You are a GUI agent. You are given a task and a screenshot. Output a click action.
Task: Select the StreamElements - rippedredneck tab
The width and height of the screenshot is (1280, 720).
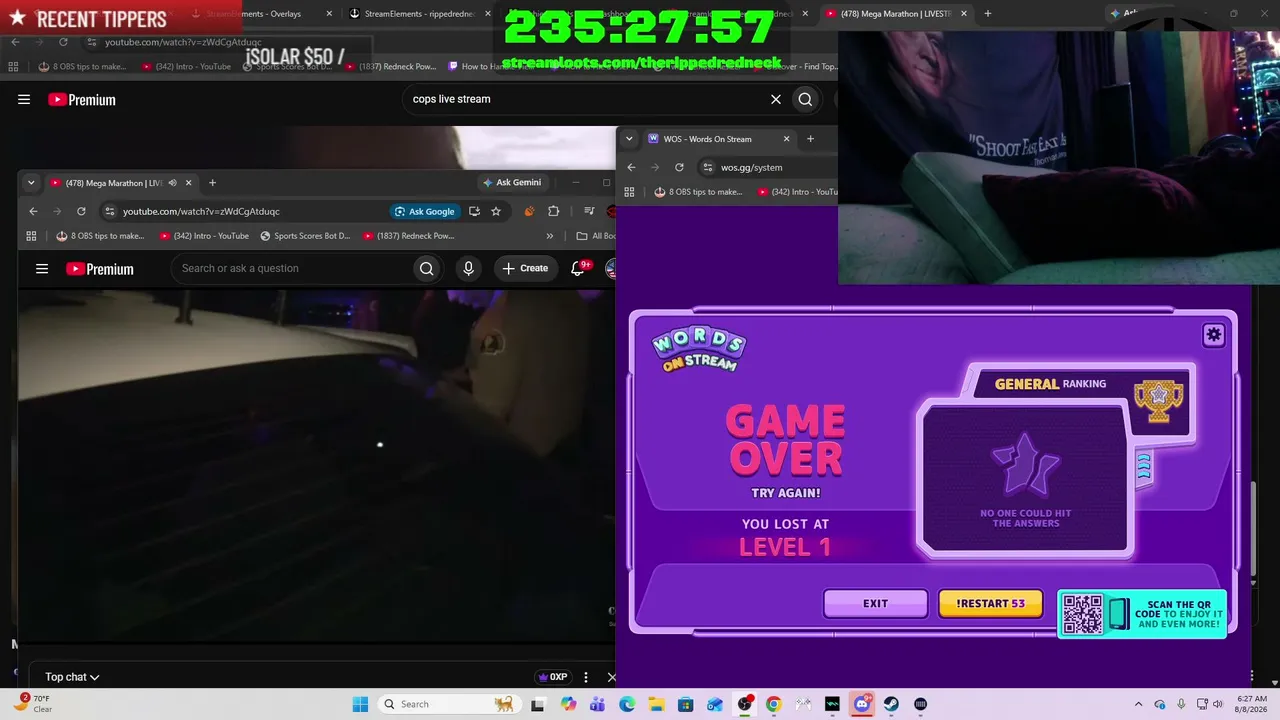point(420,14)
